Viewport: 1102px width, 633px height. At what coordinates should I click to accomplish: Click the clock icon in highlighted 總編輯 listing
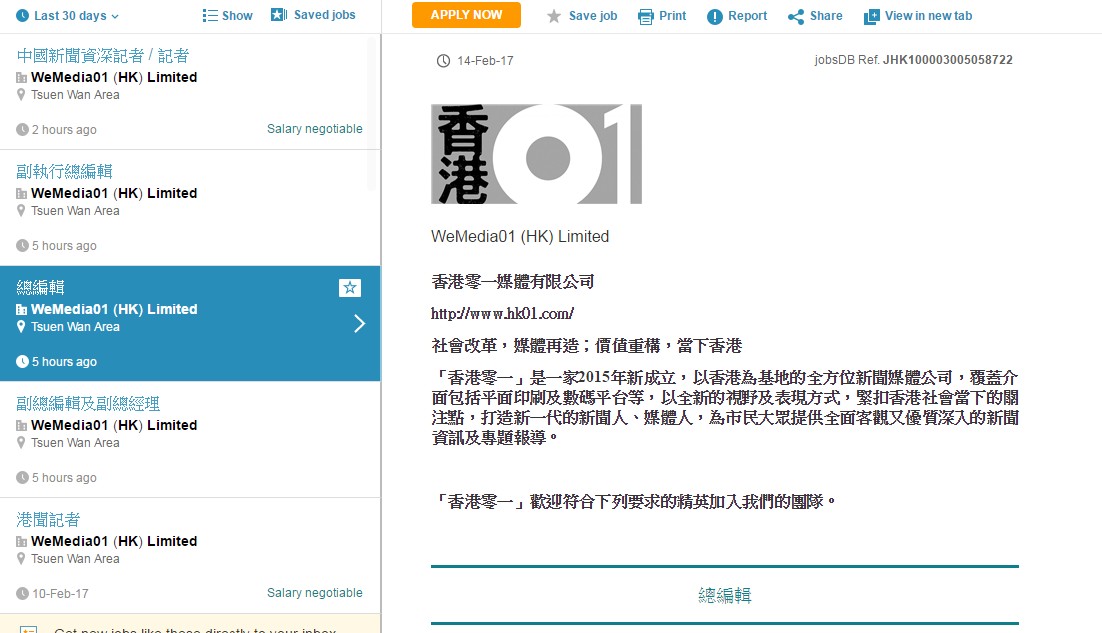[x=22, y=361]
